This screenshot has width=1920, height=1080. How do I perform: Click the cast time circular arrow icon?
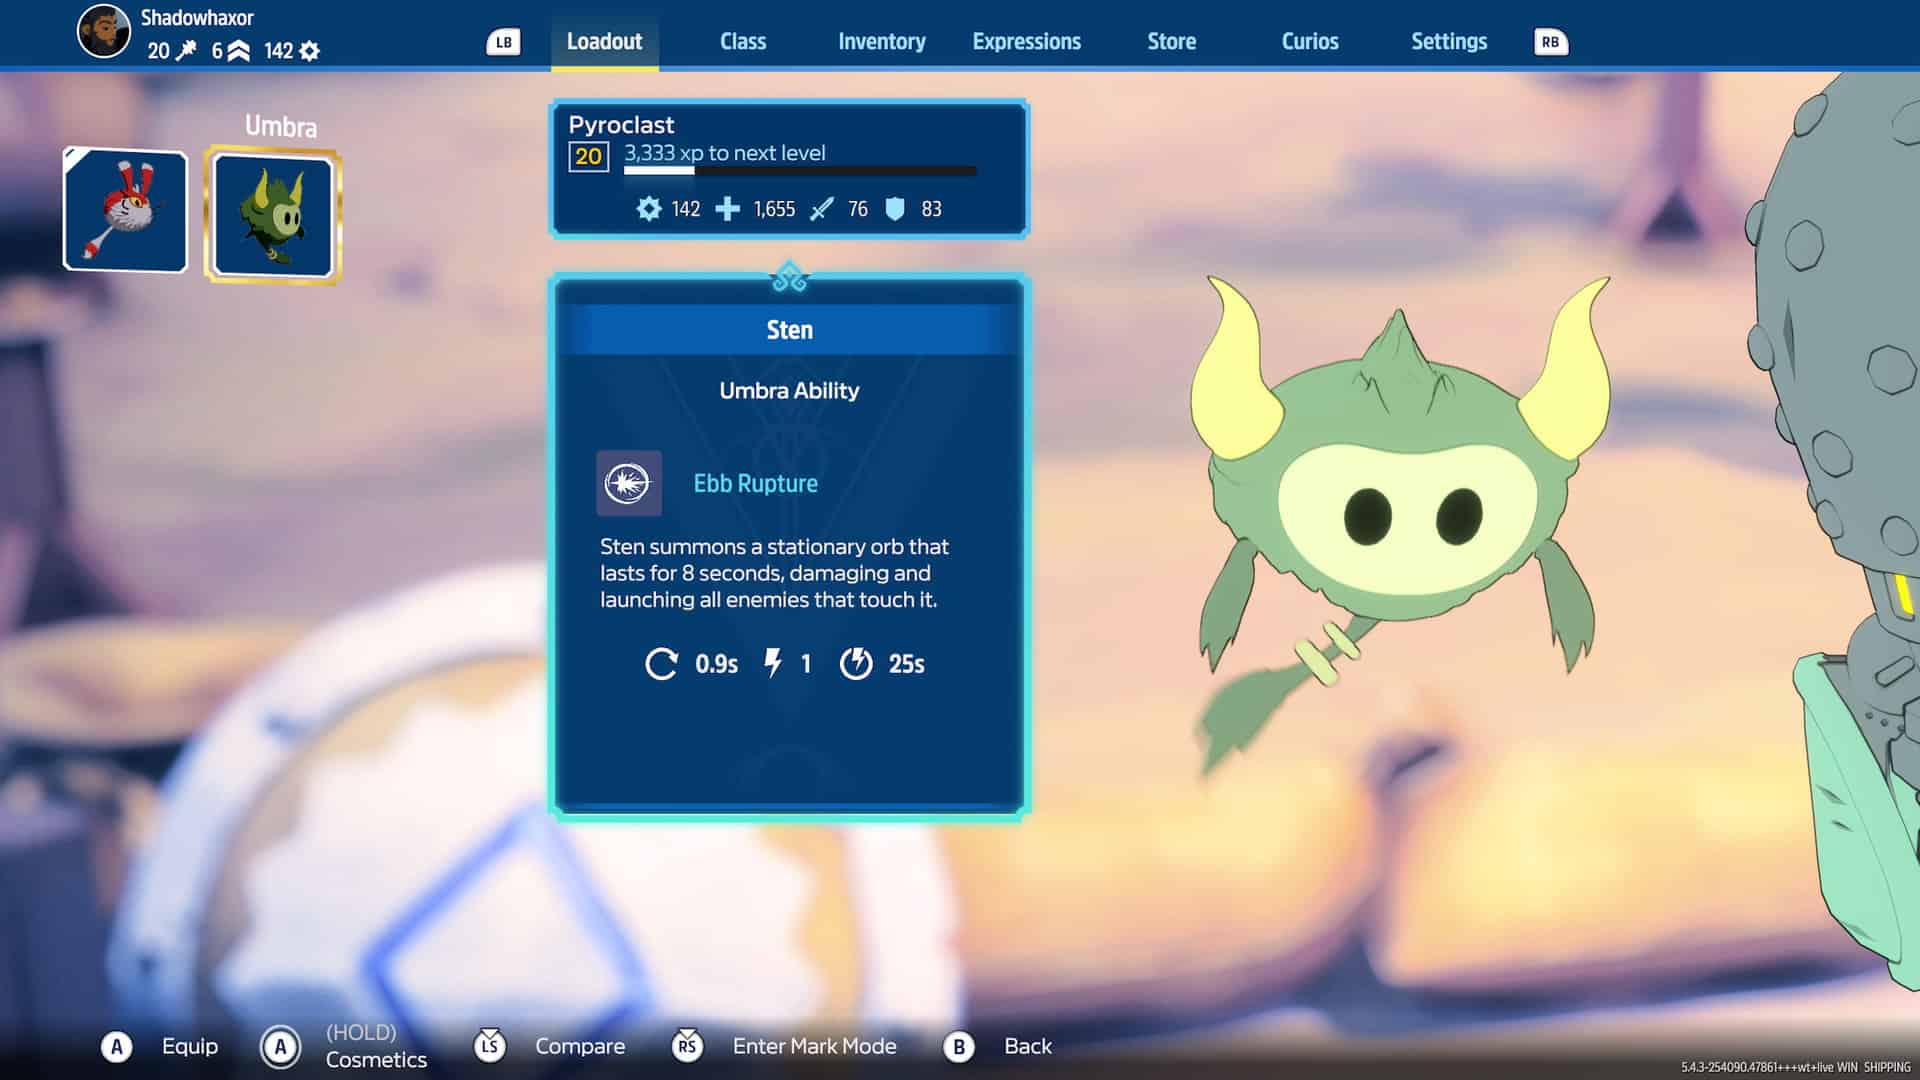(661, 664)
